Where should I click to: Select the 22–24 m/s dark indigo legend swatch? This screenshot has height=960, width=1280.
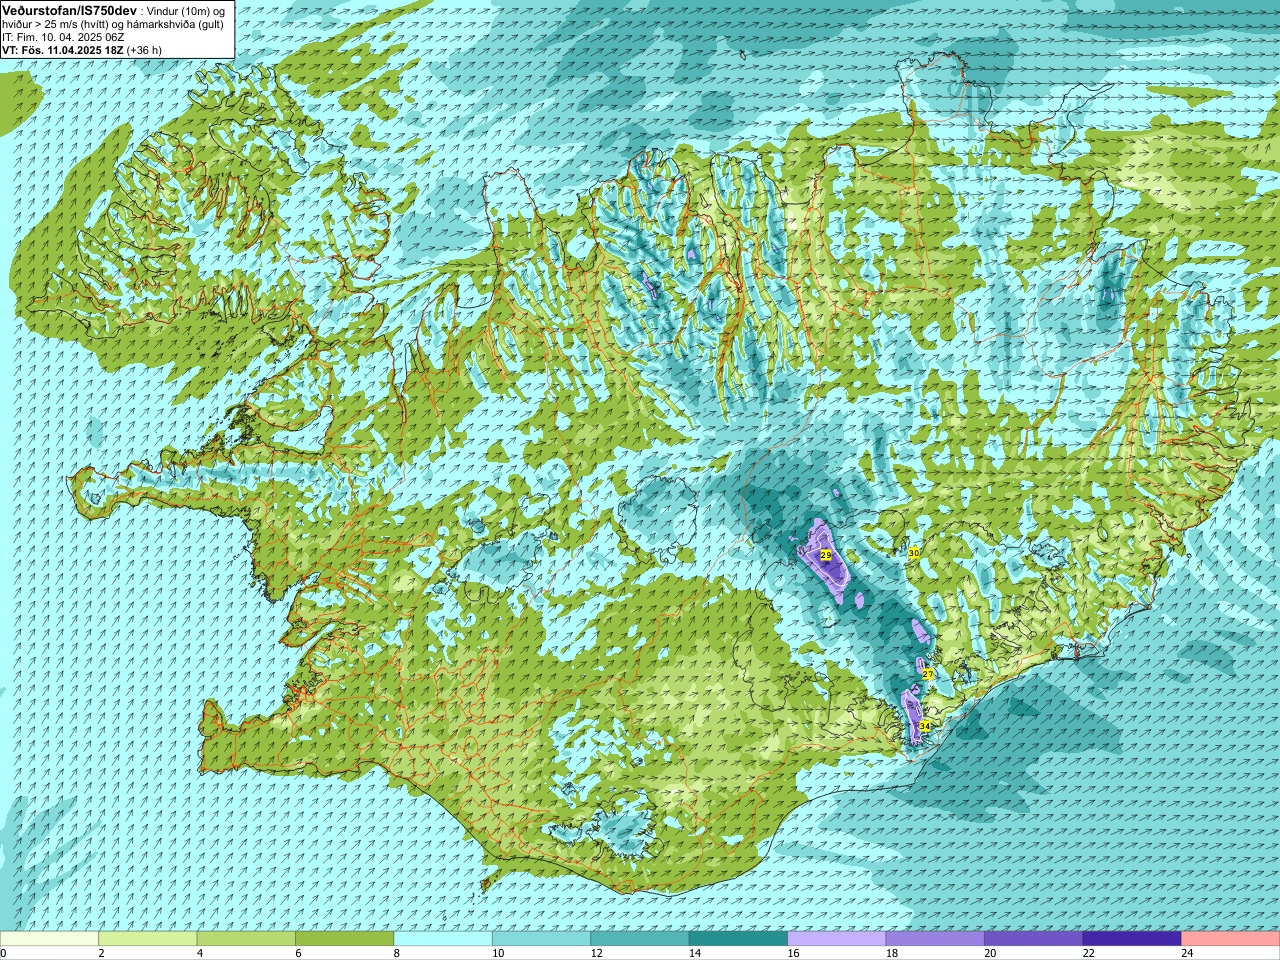point(1132,939)
